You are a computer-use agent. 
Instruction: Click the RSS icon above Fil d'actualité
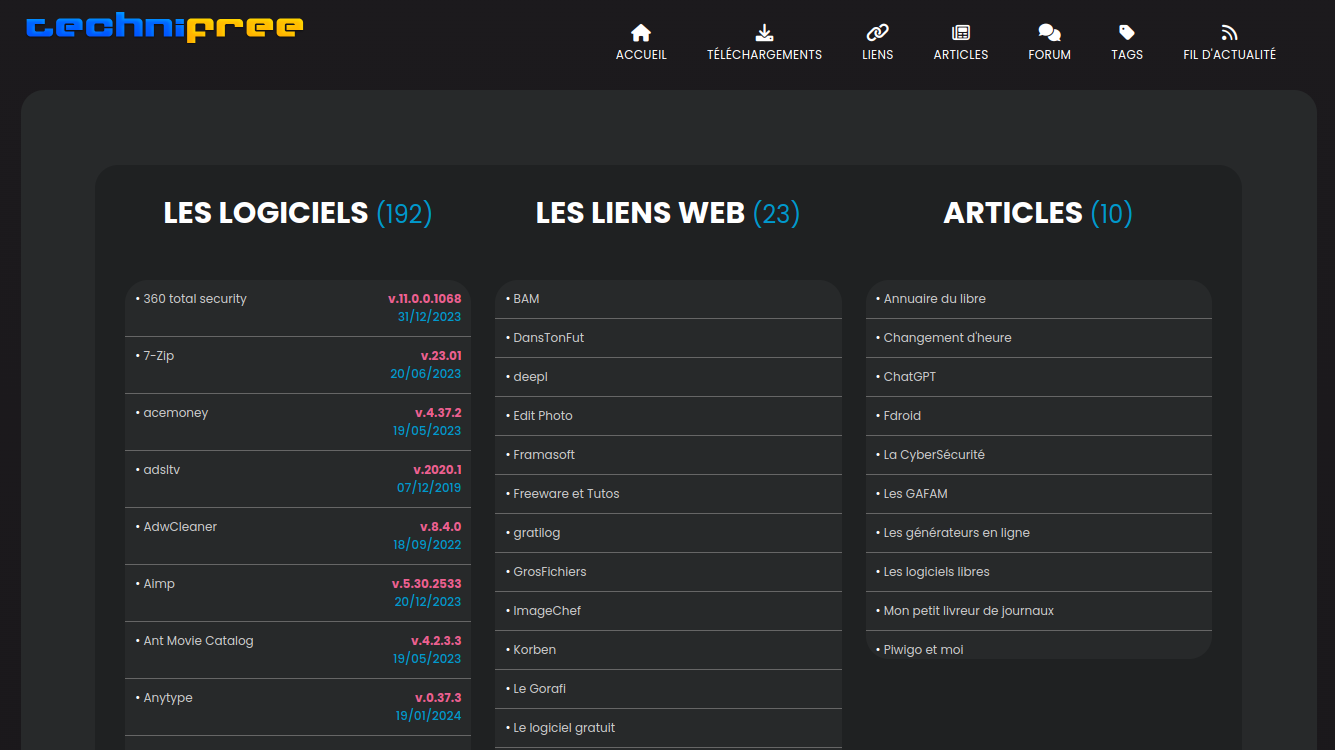tap(1229, 33)
